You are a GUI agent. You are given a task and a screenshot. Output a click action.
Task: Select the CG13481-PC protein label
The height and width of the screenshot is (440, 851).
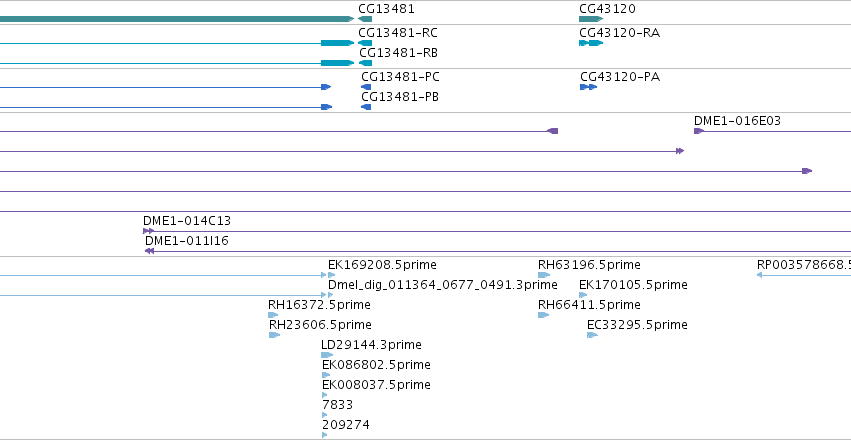pyautogui.click(x=401, y=77)
